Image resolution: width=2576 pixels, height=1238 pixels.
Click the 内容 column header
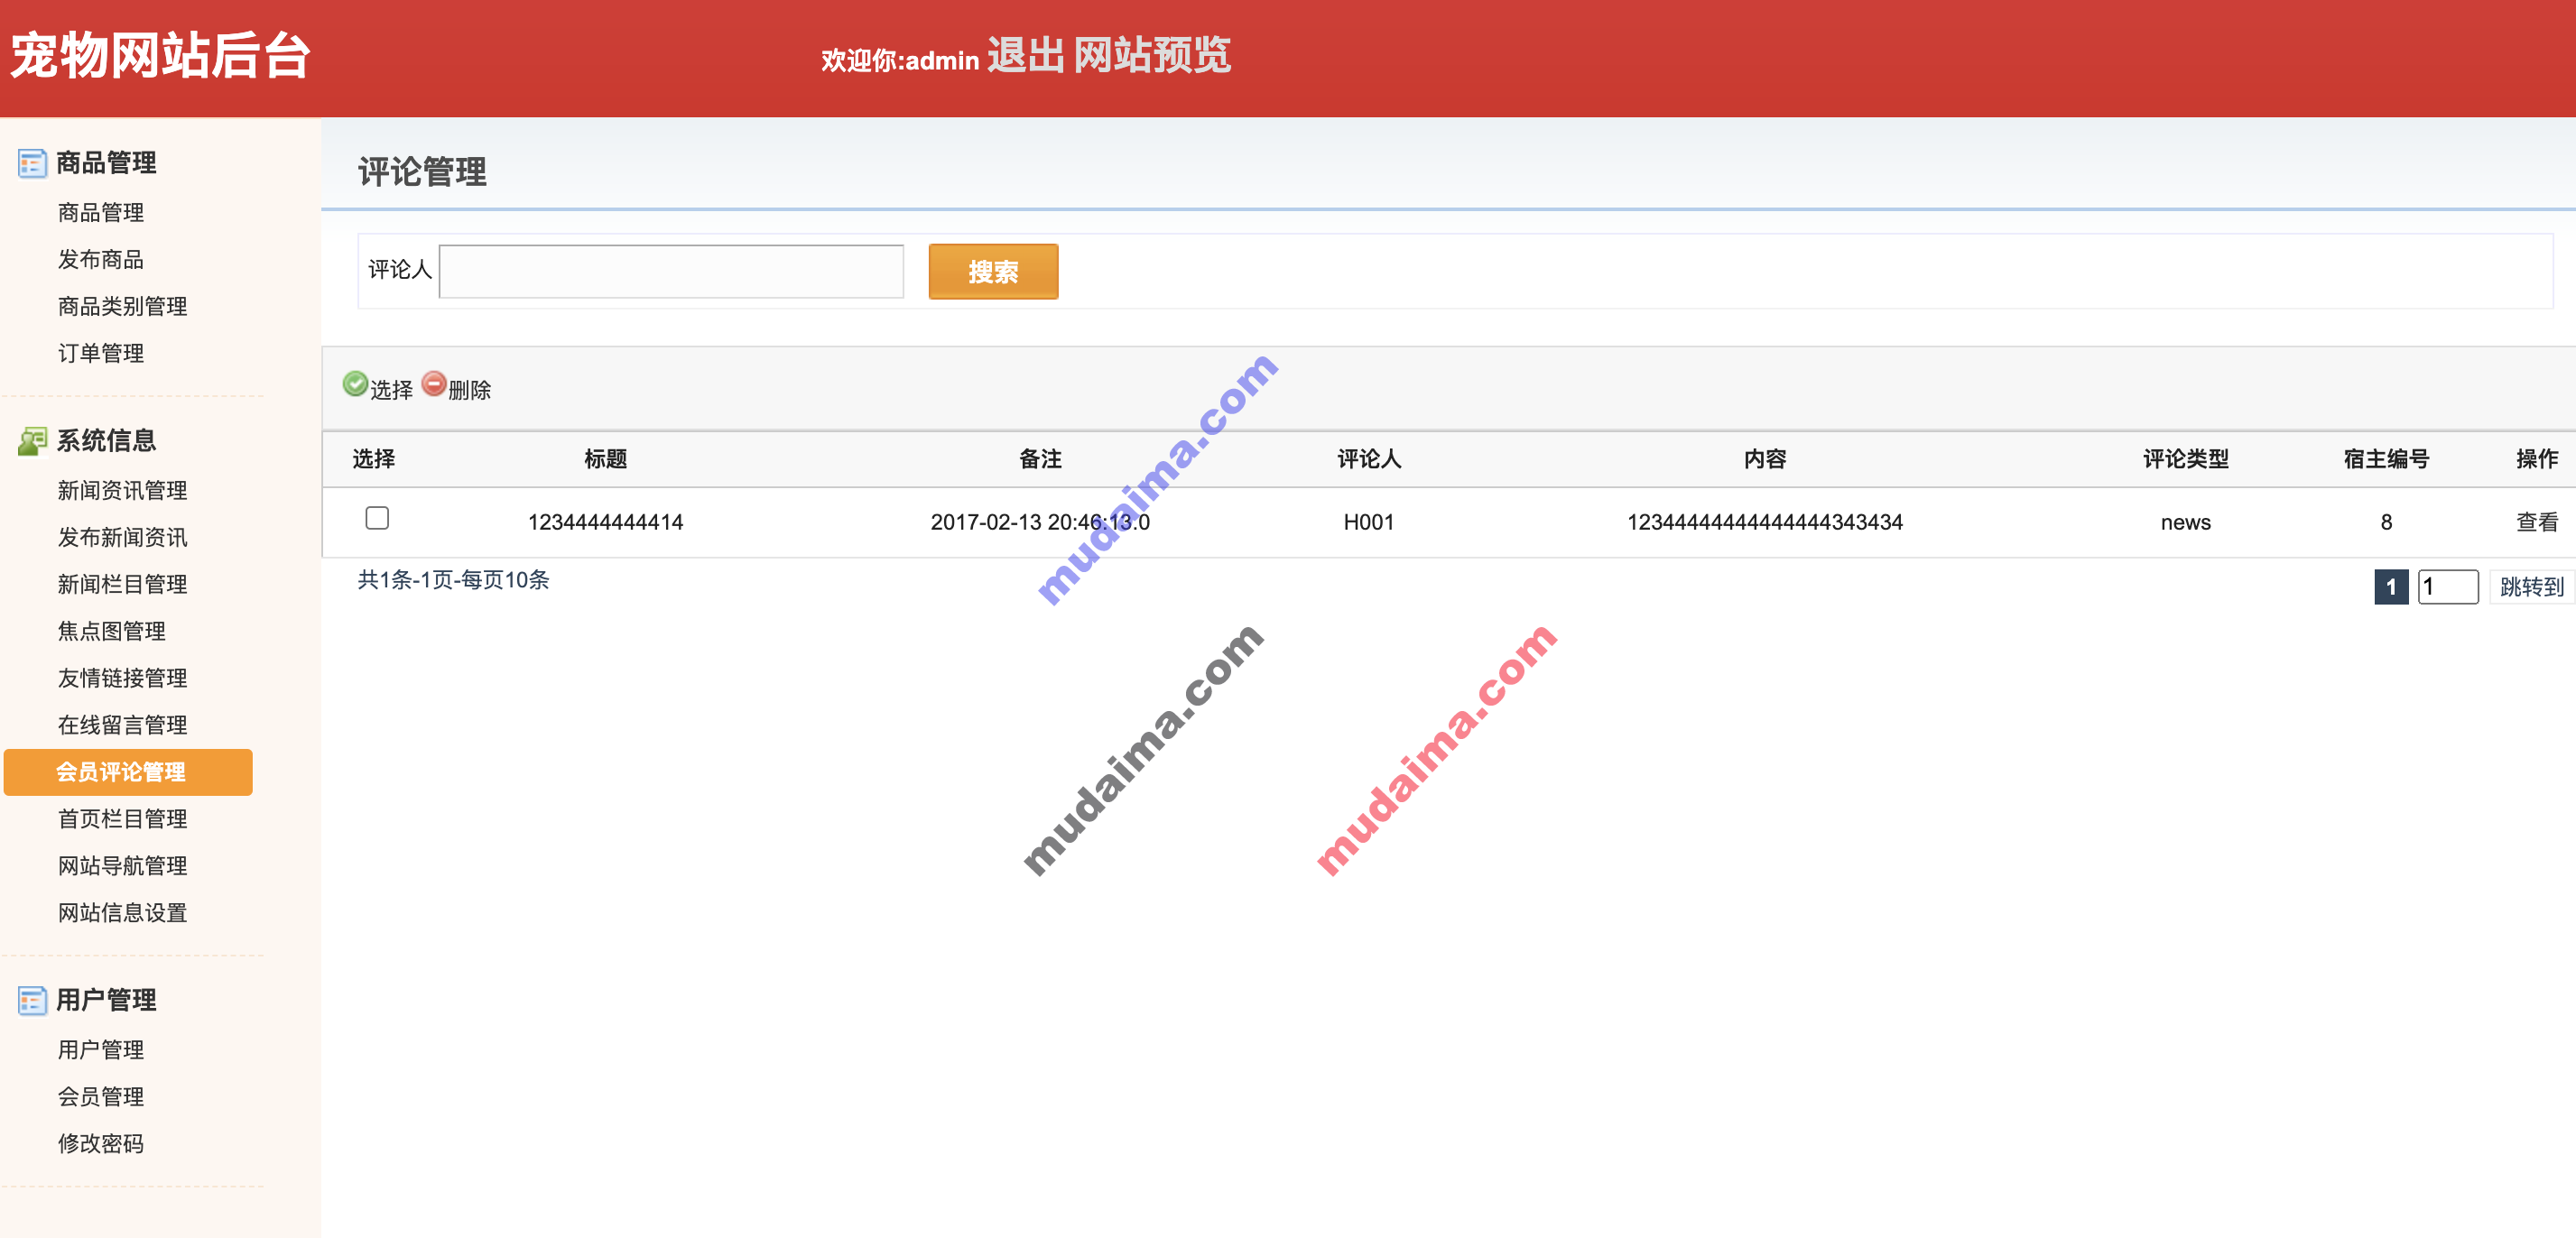point(1765,460)
